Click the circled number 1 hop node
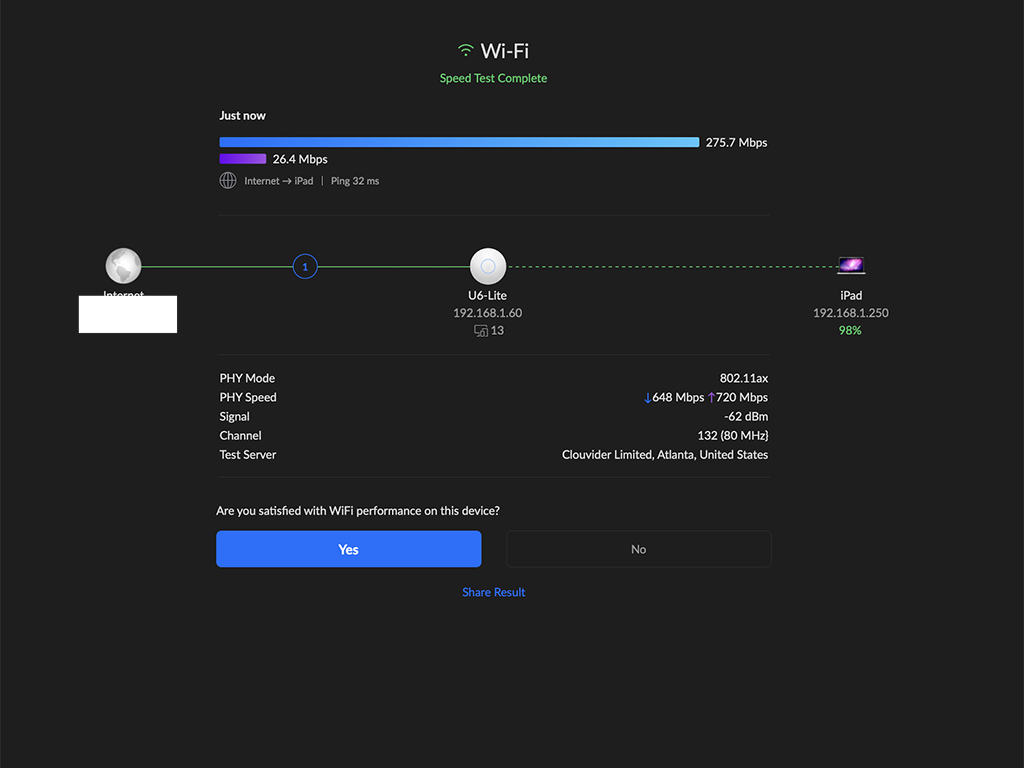The image size is (1024, 768). click(x=305, y=267)
